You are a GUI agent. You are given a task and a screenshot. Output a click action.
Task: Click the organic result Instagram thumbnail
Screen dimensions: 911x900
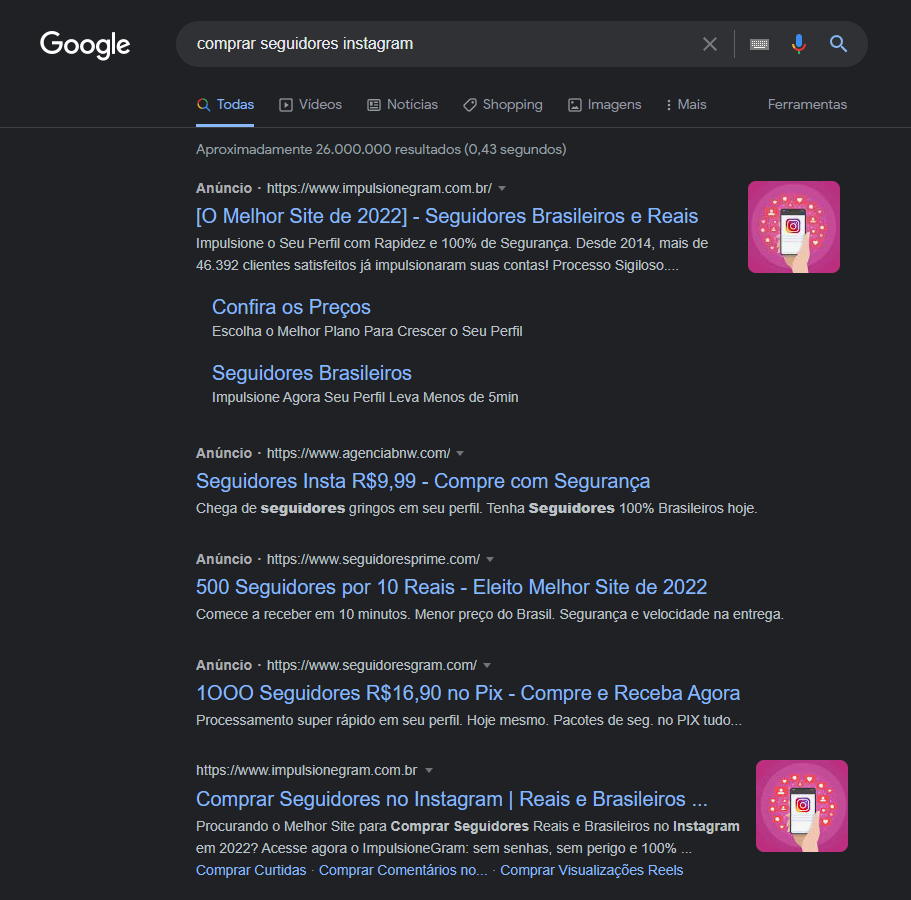point(802,806)
